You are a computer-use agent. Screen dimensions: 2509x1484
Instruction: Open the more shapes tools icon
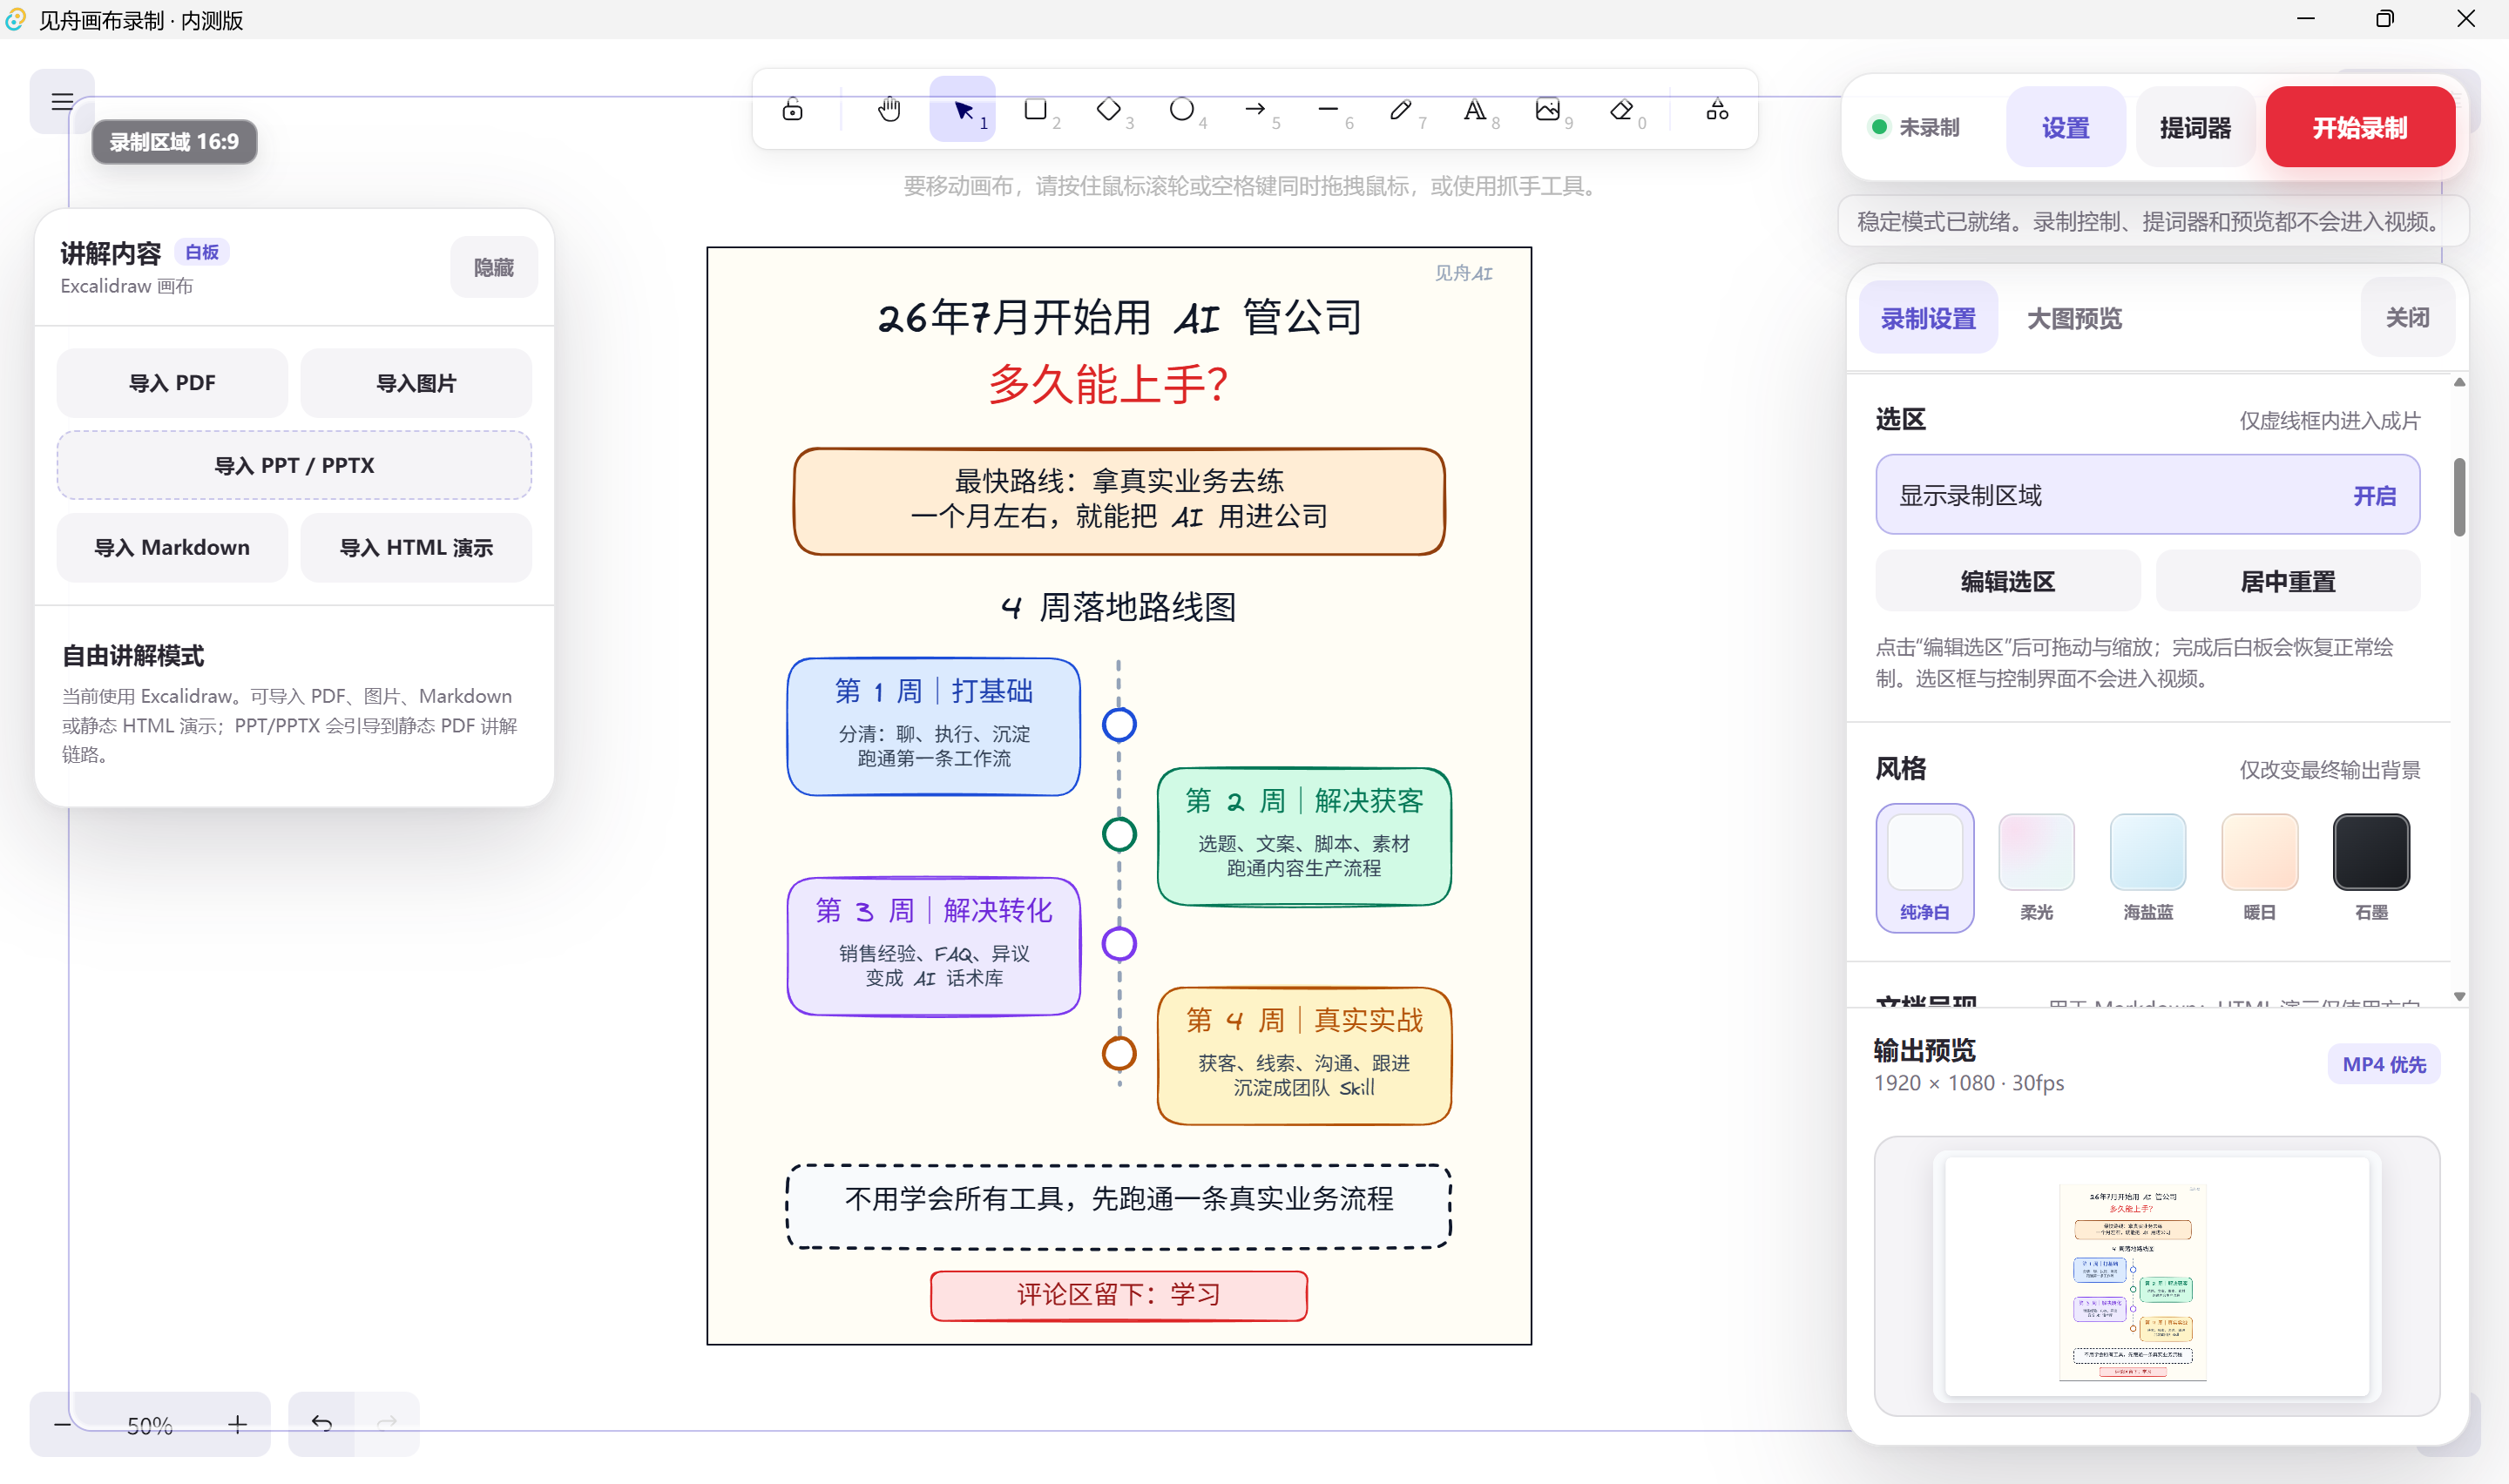tap(1717, 110)
